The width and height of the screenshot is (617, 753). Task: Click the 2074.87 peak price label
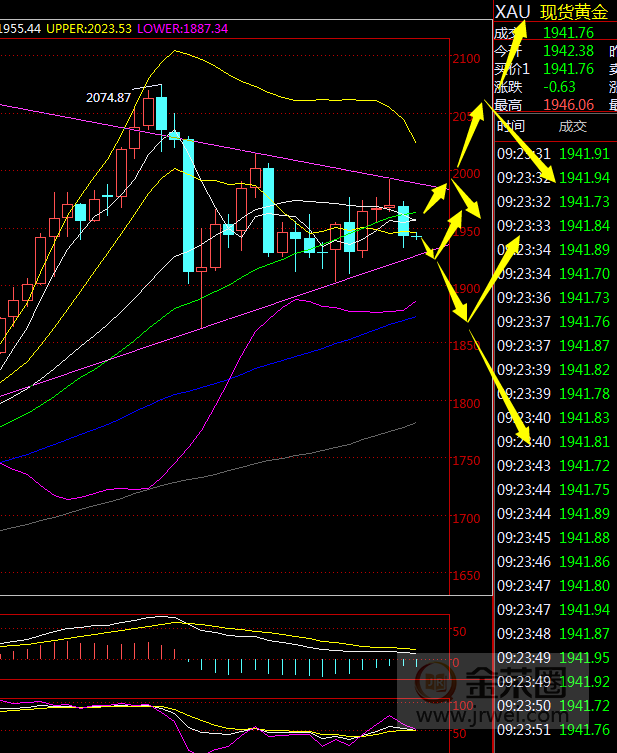tap(109, 98)
